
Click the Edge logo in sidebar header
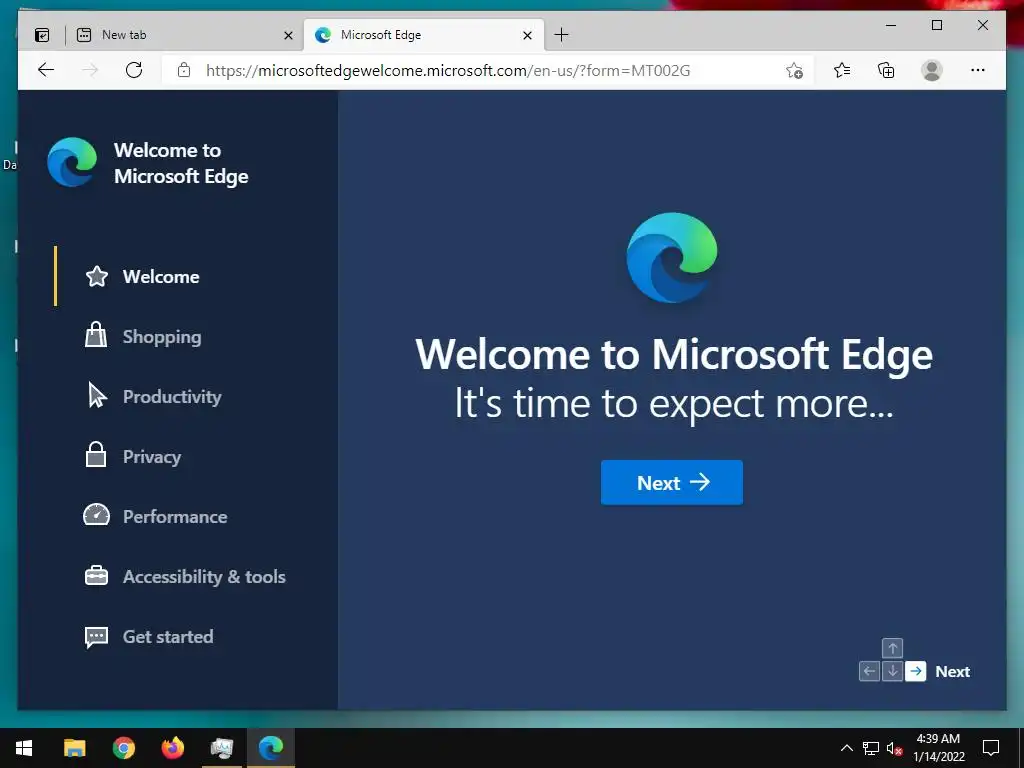[72, 162]
